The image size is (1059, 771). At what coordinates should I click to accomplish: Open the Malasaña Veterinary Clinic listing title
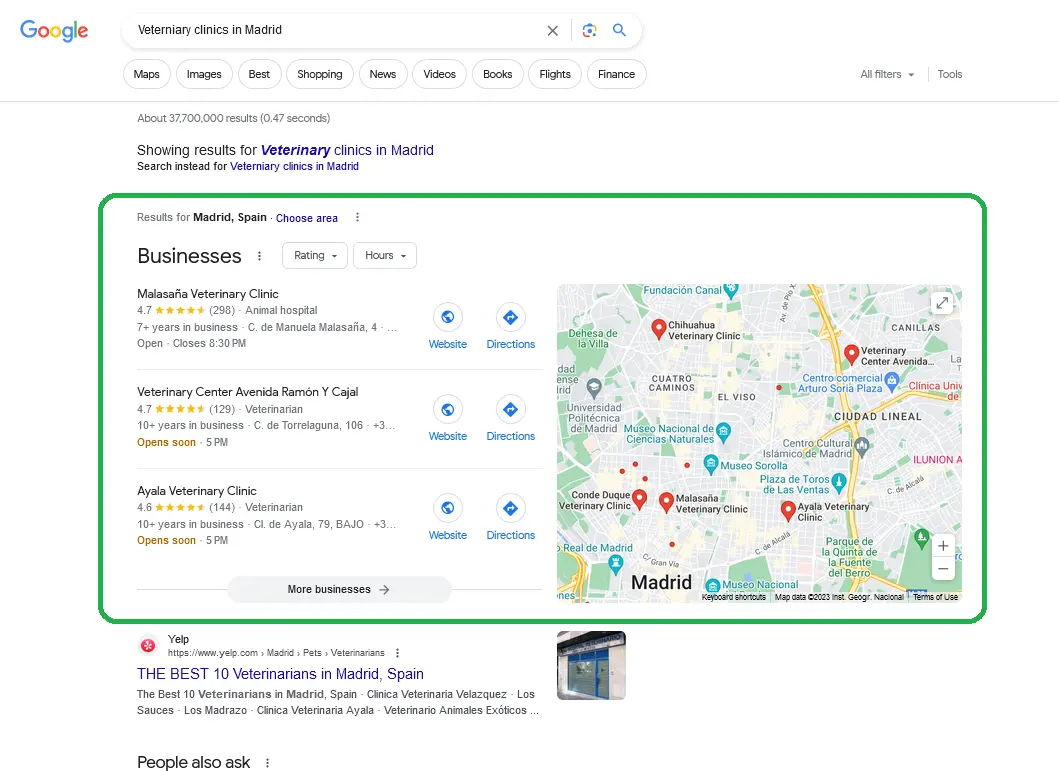click(x=208, y=294)
